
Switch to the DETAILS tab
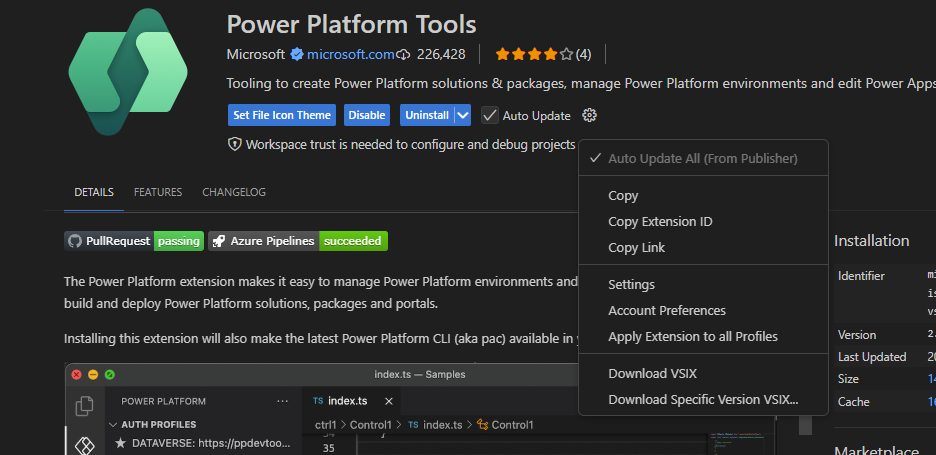(94, 192)
